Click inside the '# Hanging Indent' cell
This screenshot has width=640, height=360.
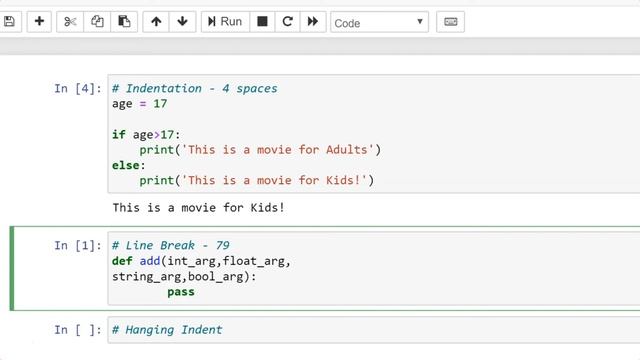(x=373, y=330)
